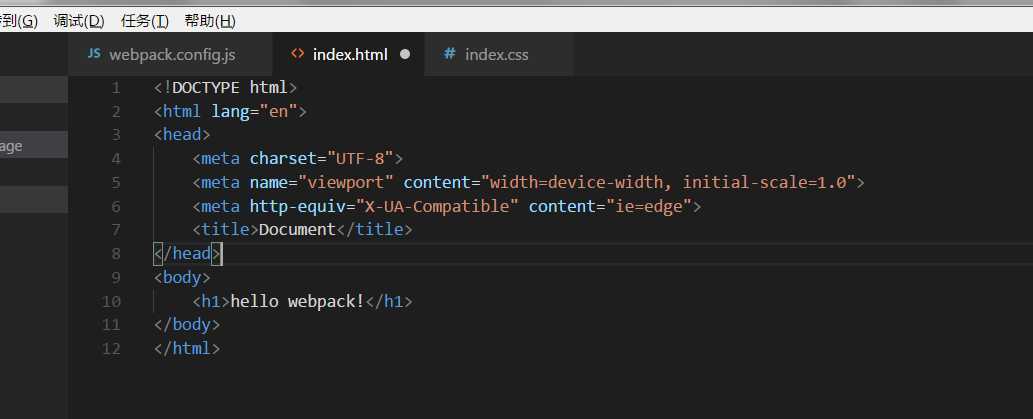
Task: Open the 调试(D) menu
Action: (x=79, y=21)
